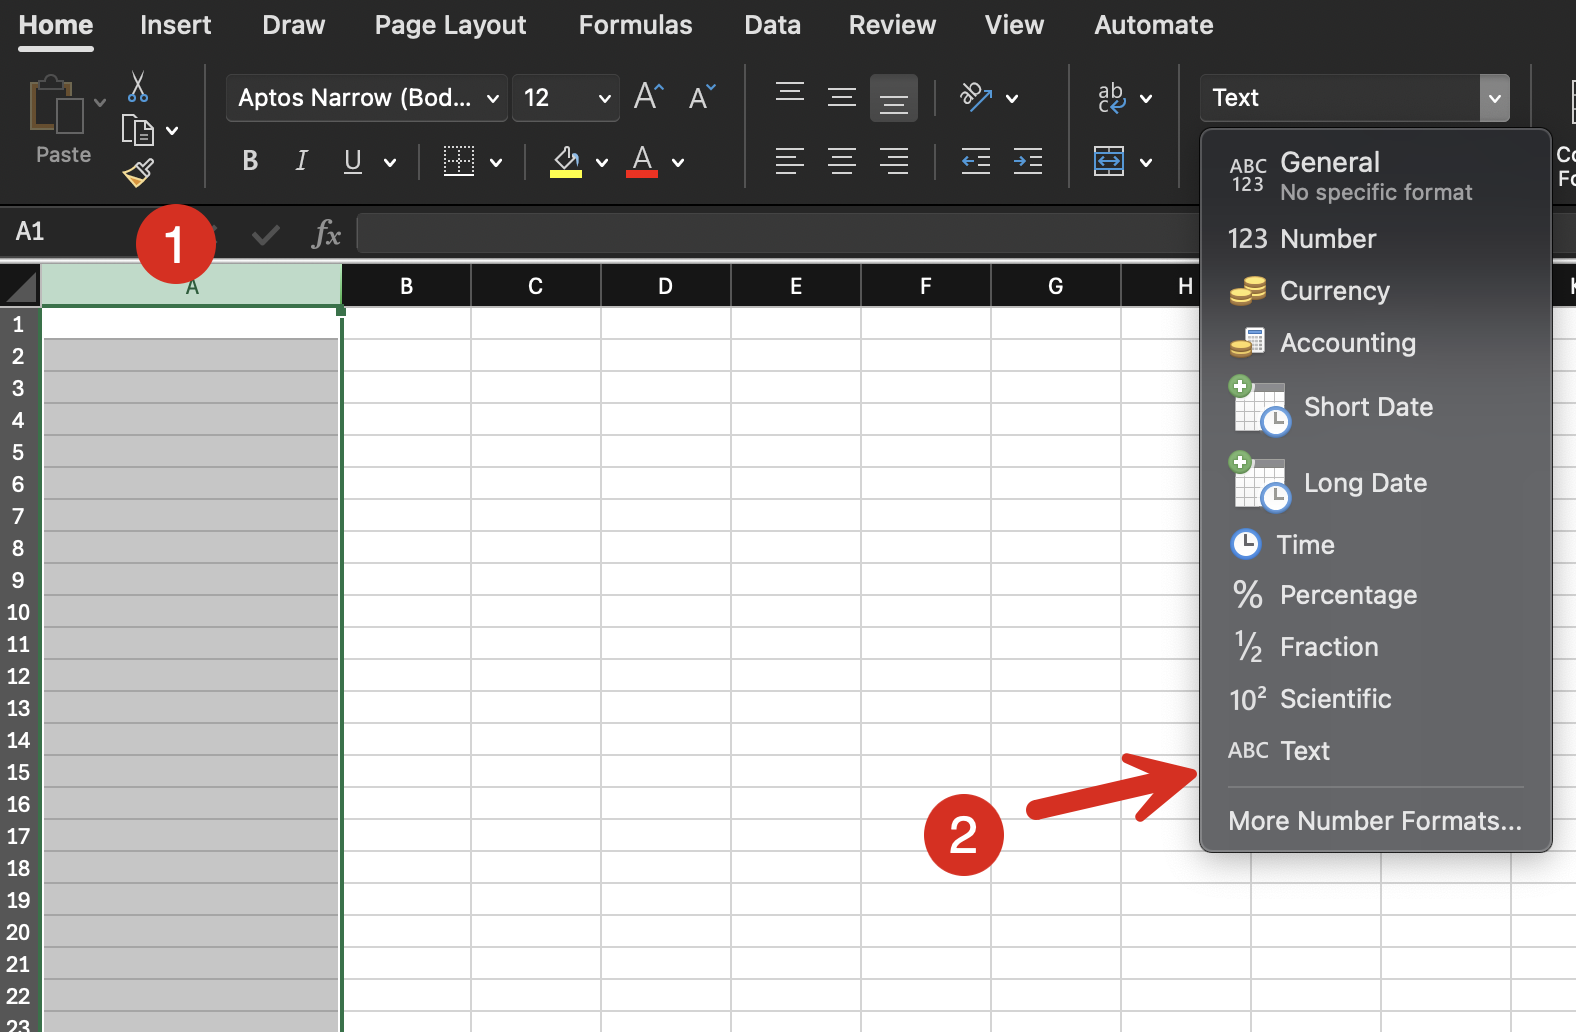The width and height of the screenshot is (1576, 1032).
Task: Open More Number Formats dialog
Action: (x=1374, y=821)
